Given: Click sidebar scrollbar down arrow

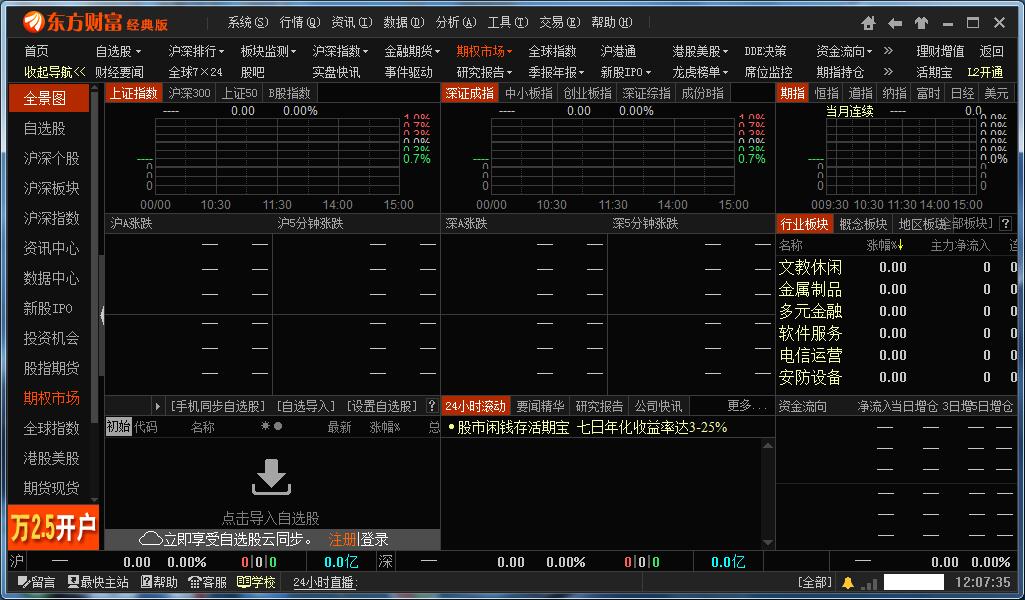Looking at the screenshot, I should (95, 499).
